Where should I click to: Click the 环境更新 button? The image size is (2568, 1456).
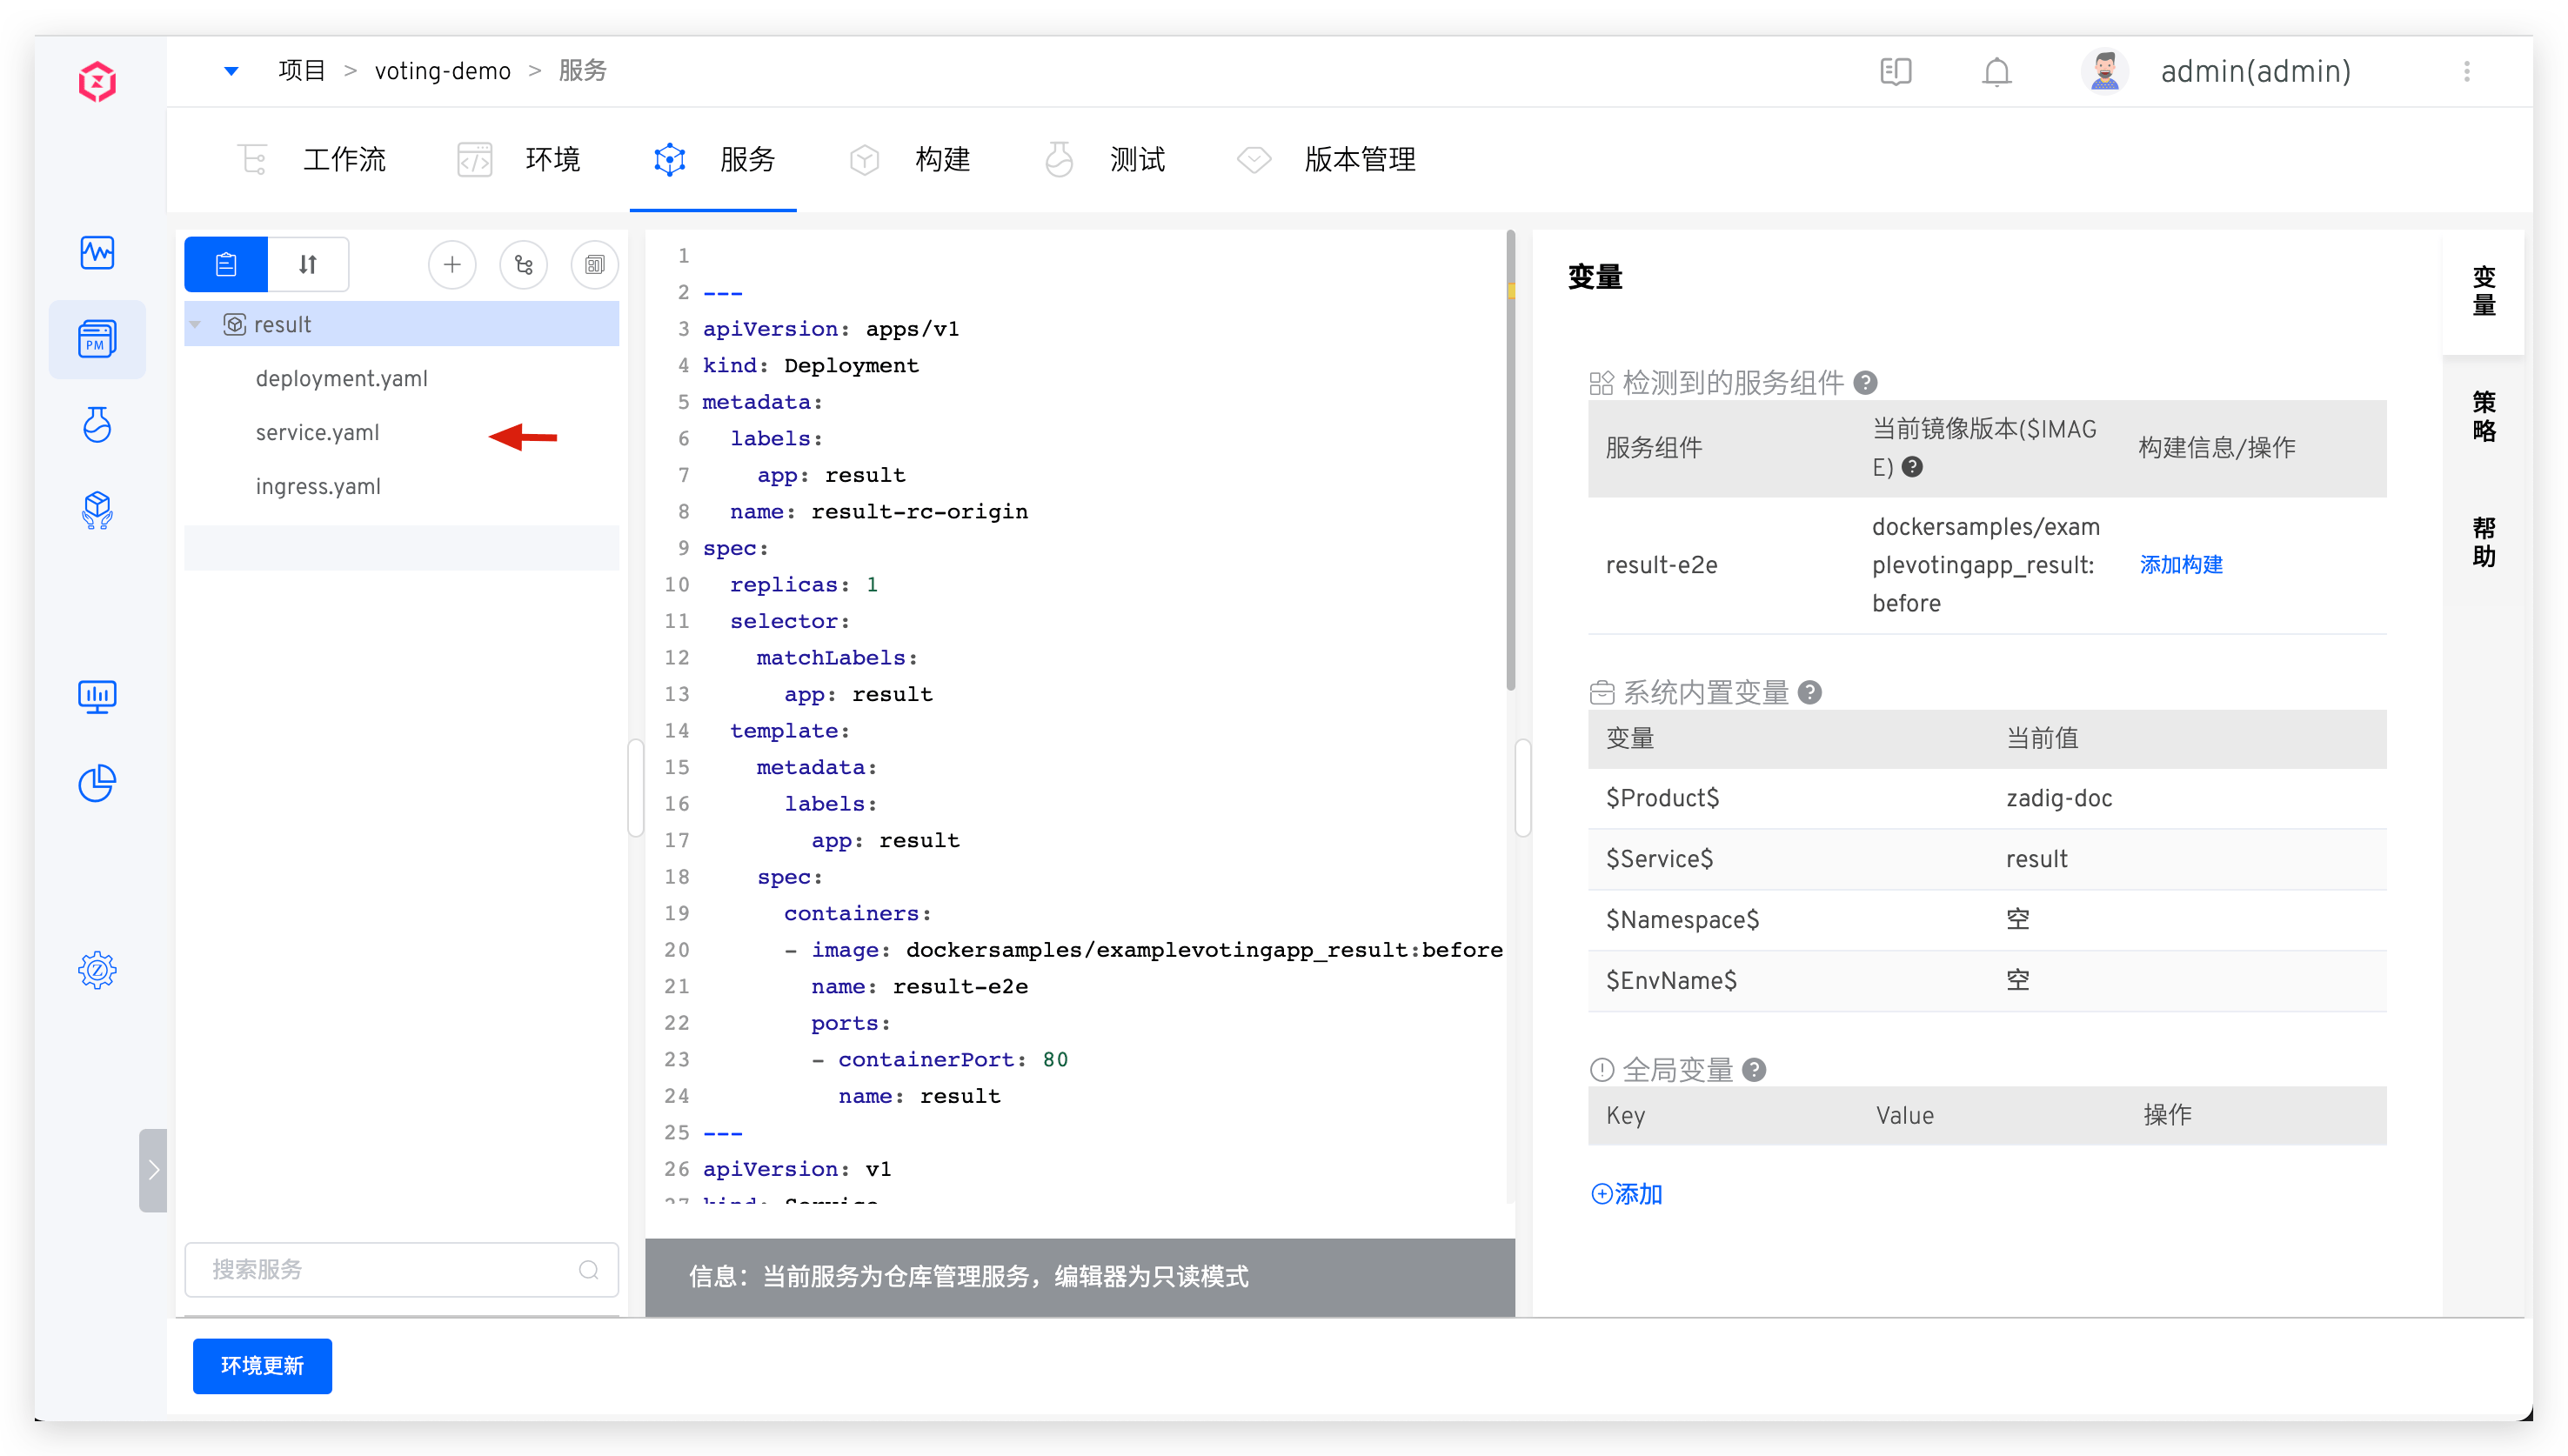(x=262, y=1365)
